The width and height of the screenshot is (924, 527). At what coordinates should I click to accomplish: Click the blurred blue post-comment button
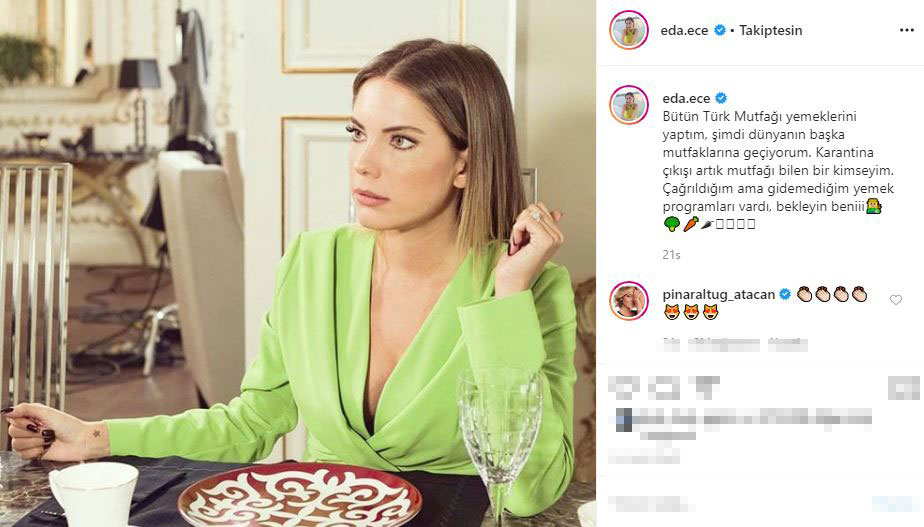pyautogui.click(x=894, y=504)
